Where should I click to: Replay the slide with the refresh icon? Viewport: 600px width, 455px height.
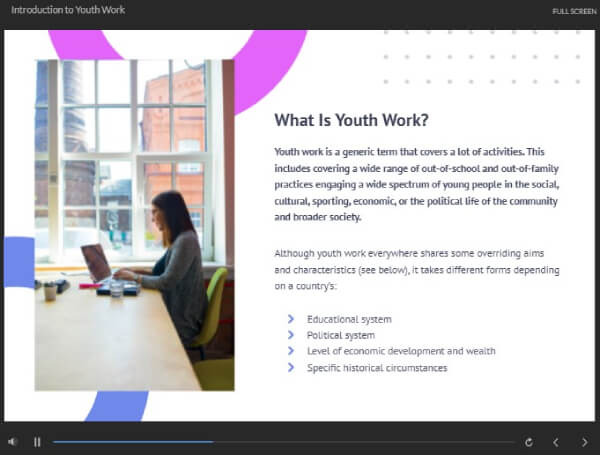(x=529, y=442)
